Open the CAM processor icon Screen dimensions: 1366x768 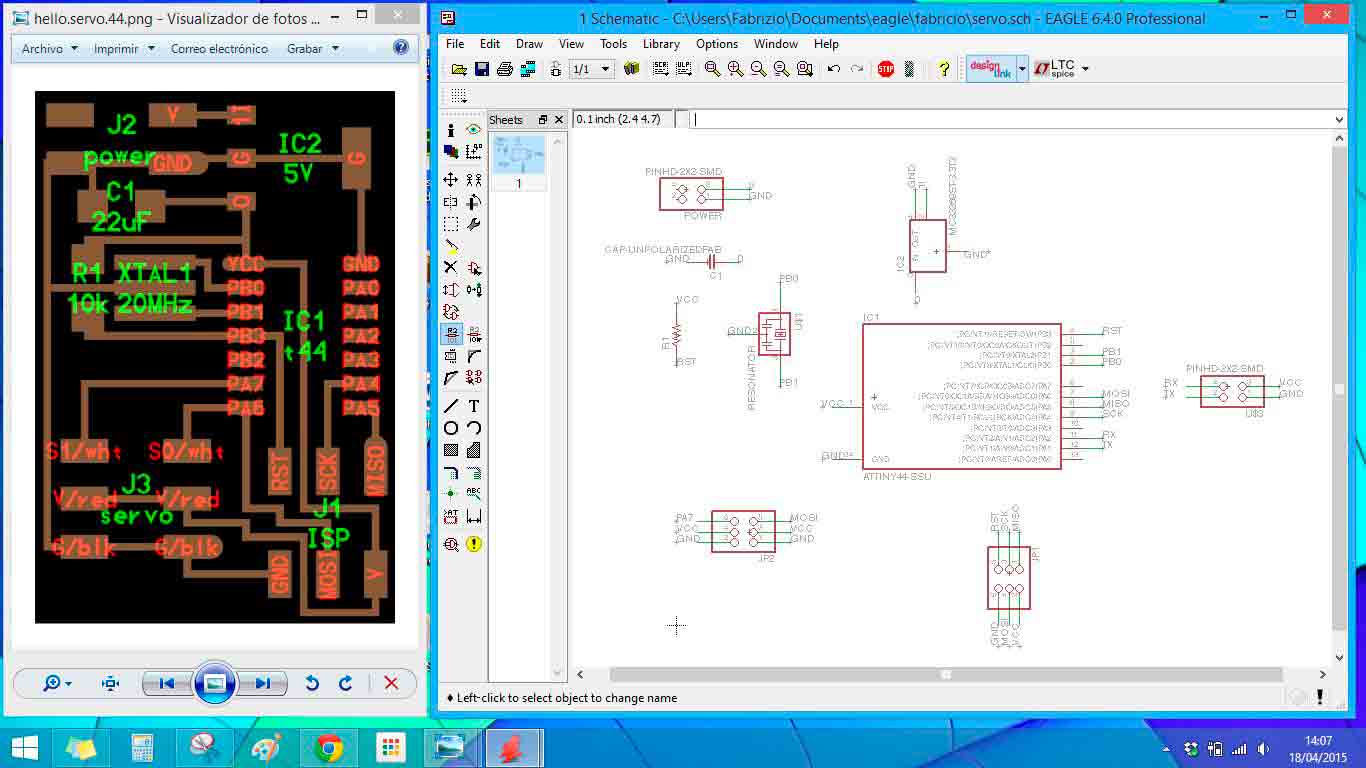(528, 69)
